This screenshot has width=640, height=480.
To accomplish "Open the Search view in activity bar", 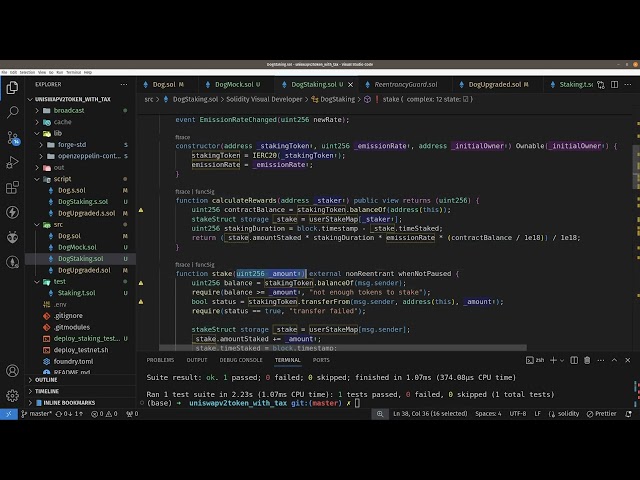I will coord(12,112).
